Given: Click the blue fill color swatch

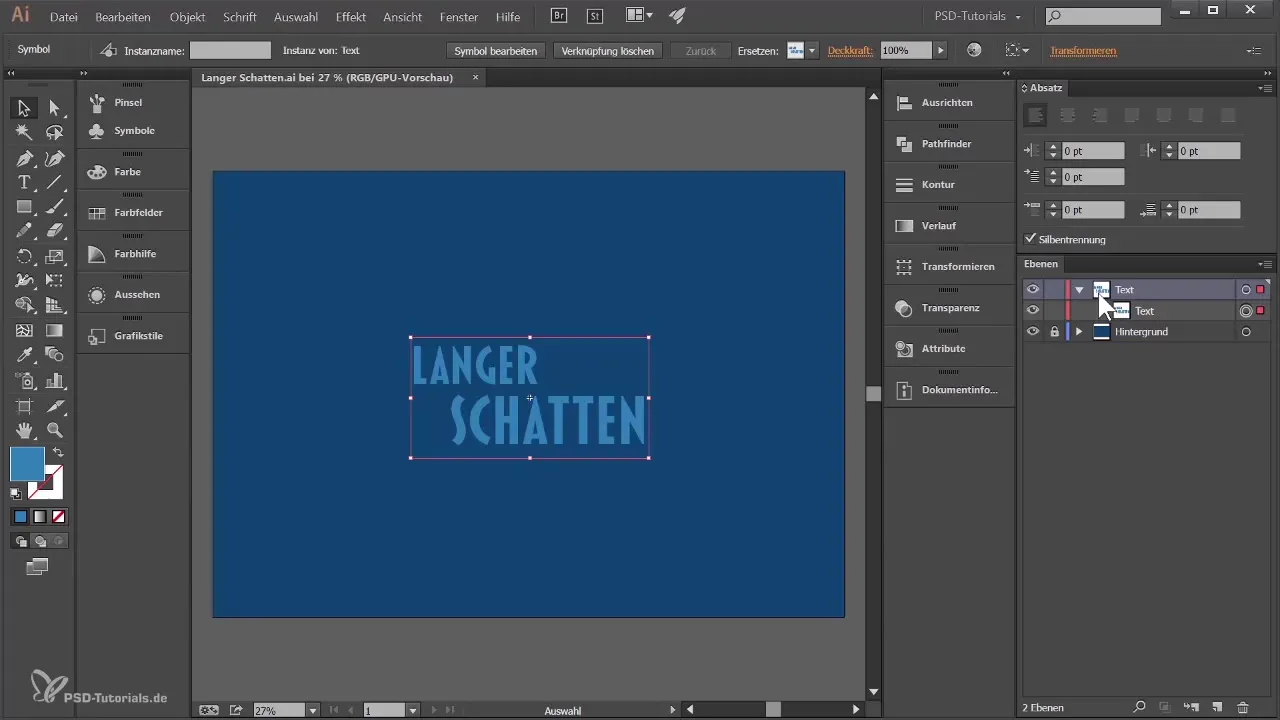Looking at the screenshot, I should [x=28, y=464].
